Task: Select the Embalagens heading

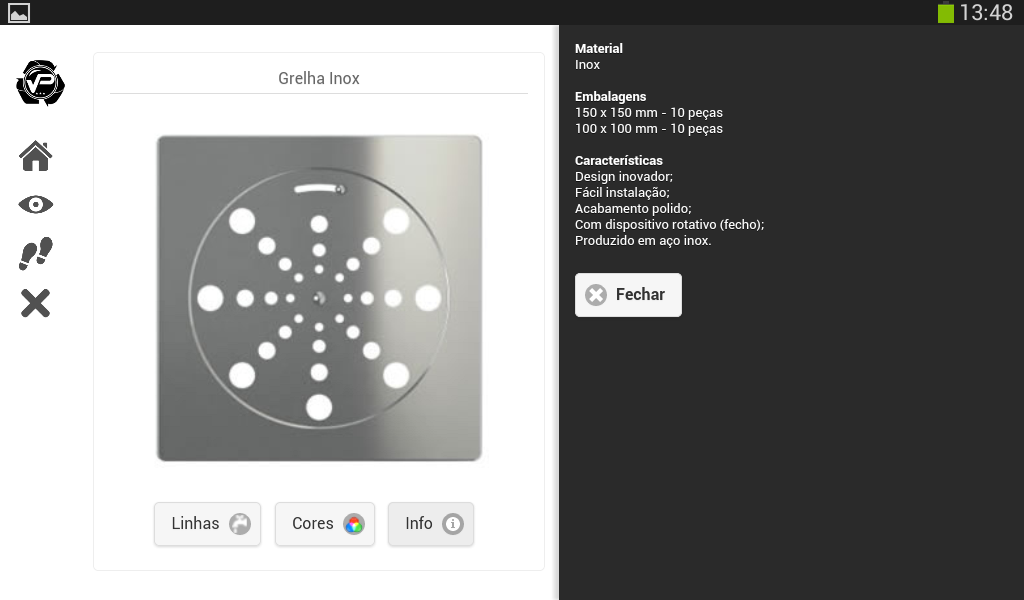Action: point(610,96)
